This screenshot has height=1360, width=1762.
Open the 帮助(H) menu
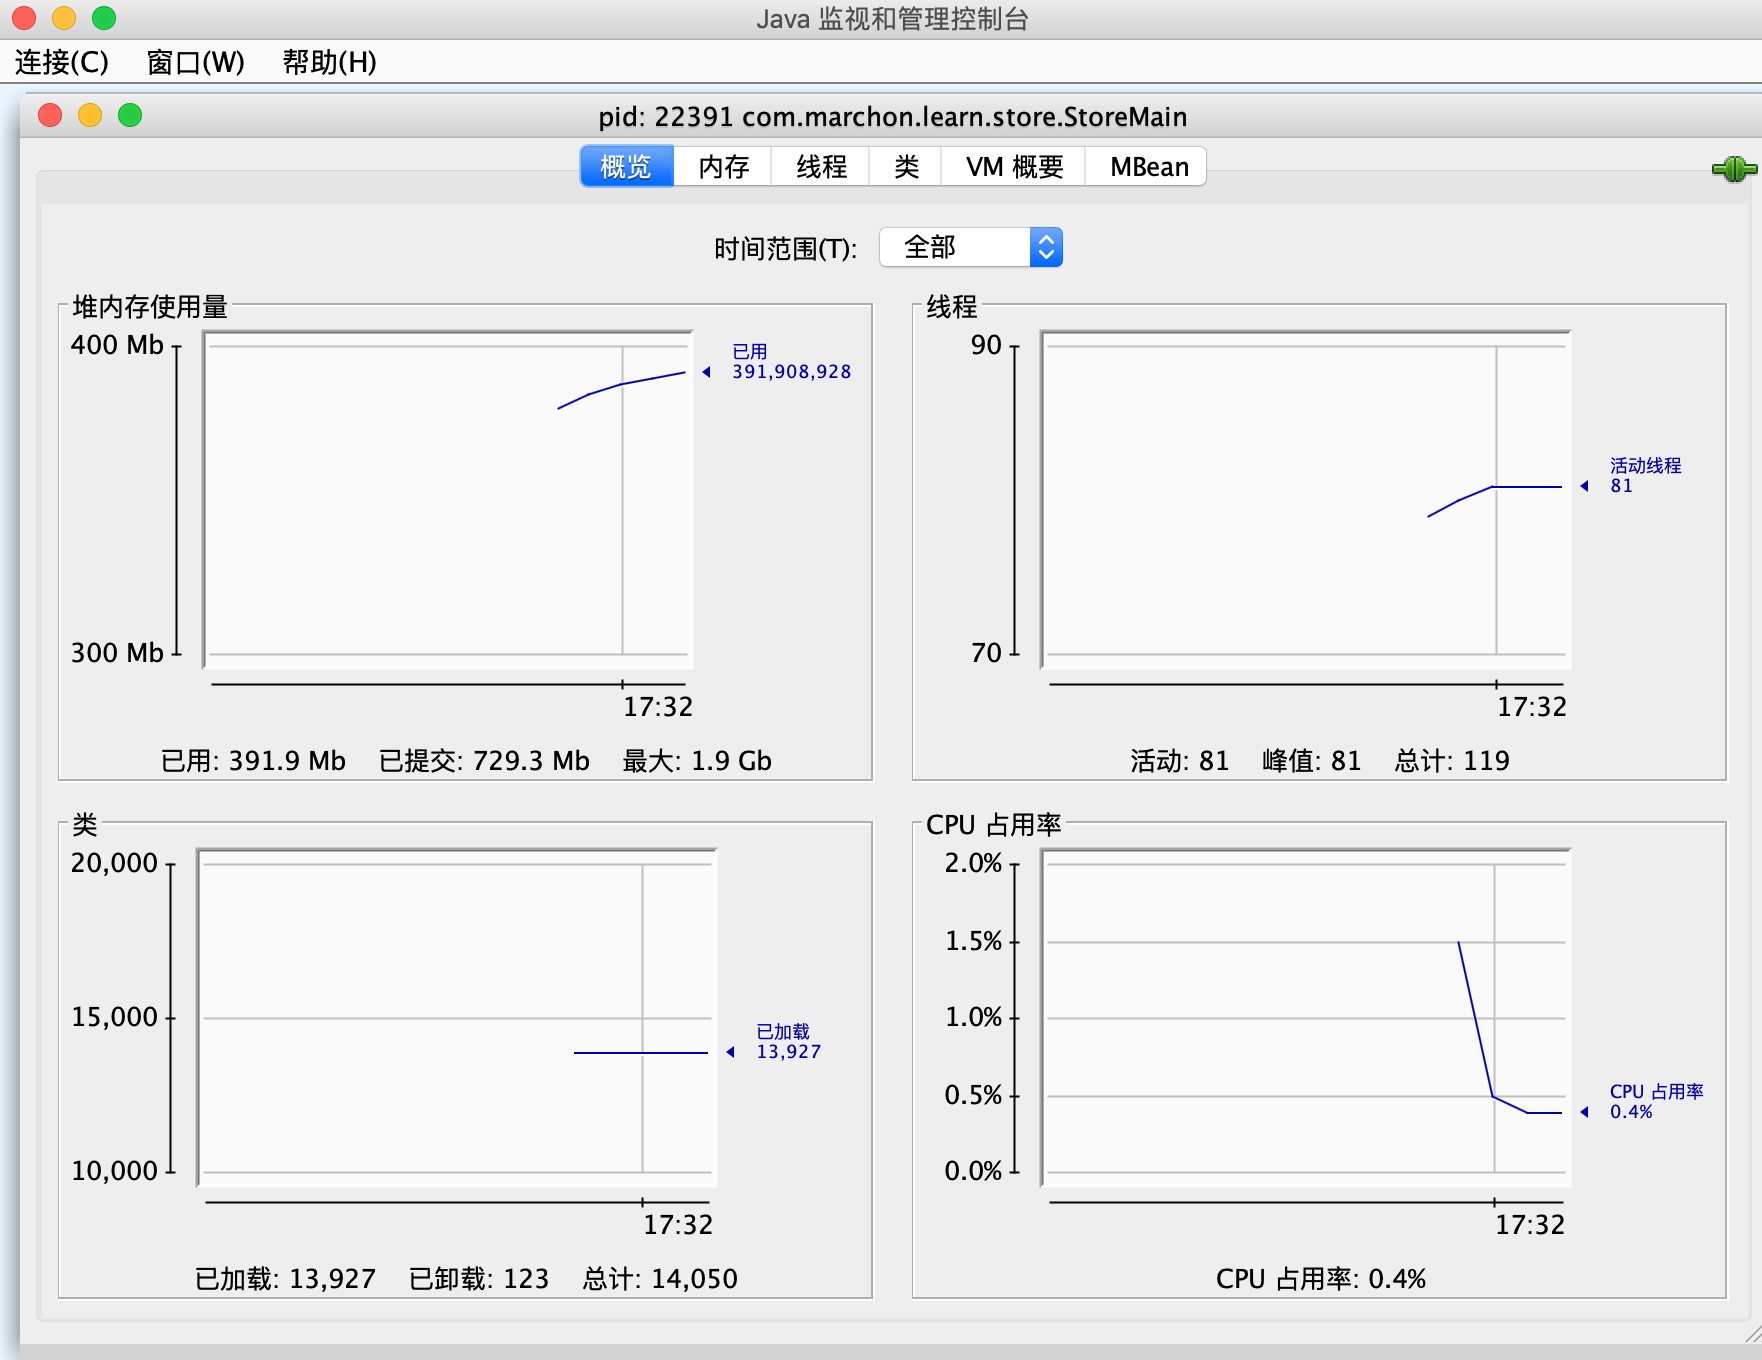[x=327, y=63]
